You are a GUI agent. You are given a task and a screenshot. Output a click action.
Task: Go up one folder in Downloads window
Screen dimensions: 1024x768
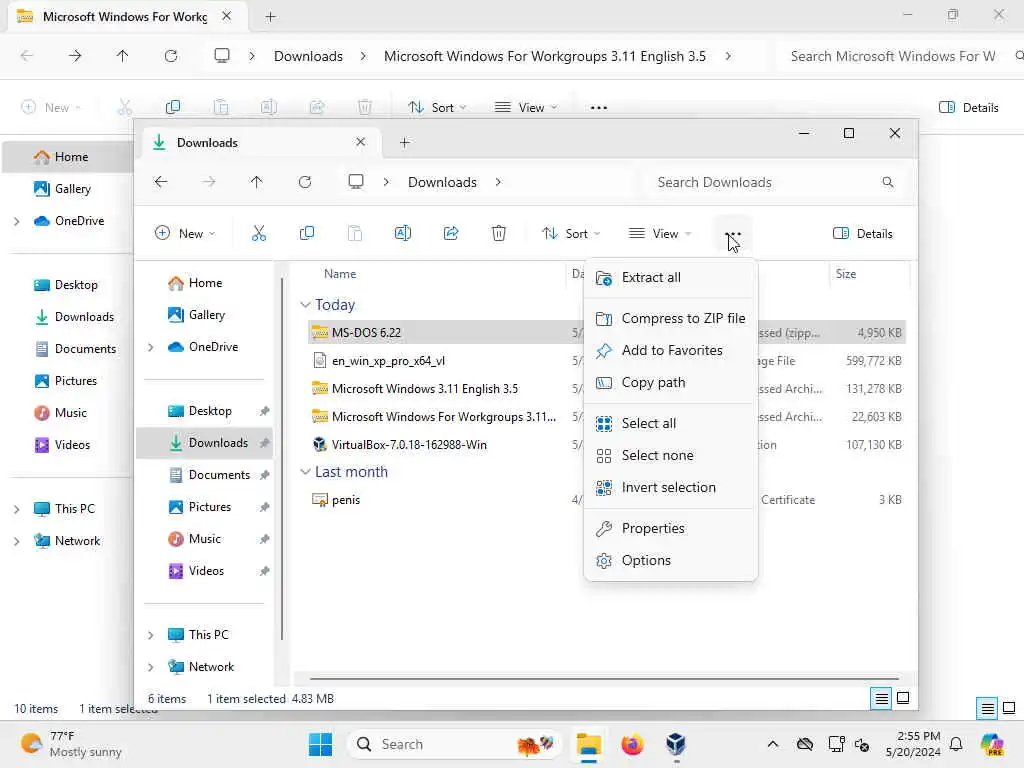point(256,182)
